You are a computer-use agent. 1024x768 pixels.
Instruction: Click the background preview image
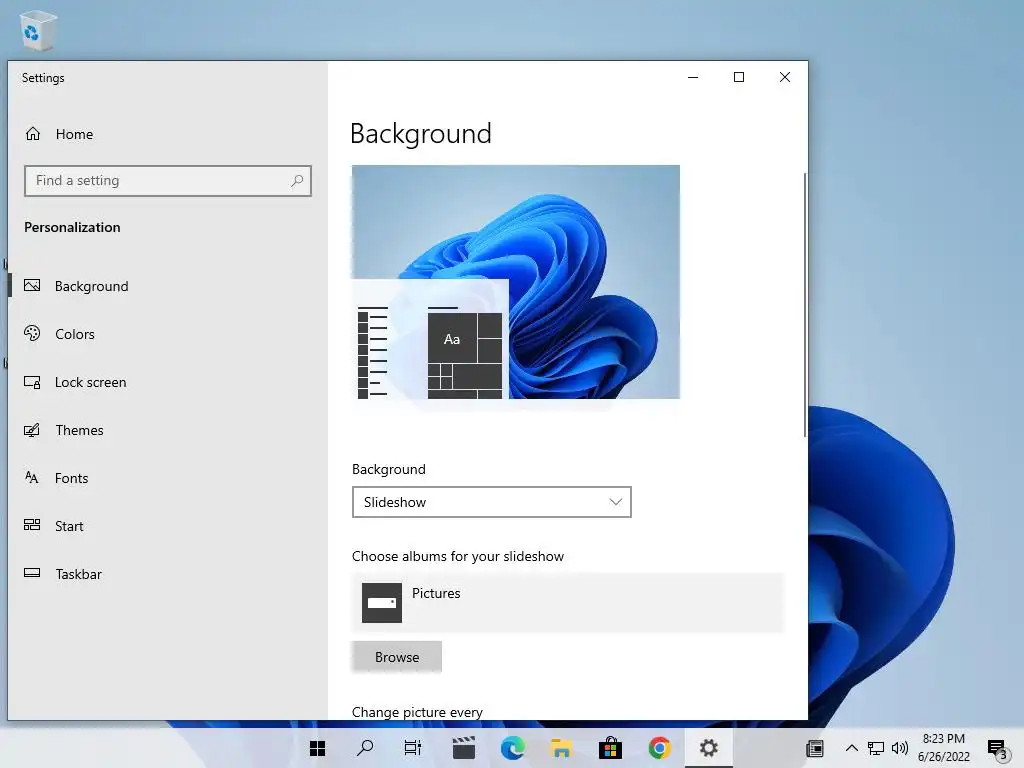tap(516, 281)
